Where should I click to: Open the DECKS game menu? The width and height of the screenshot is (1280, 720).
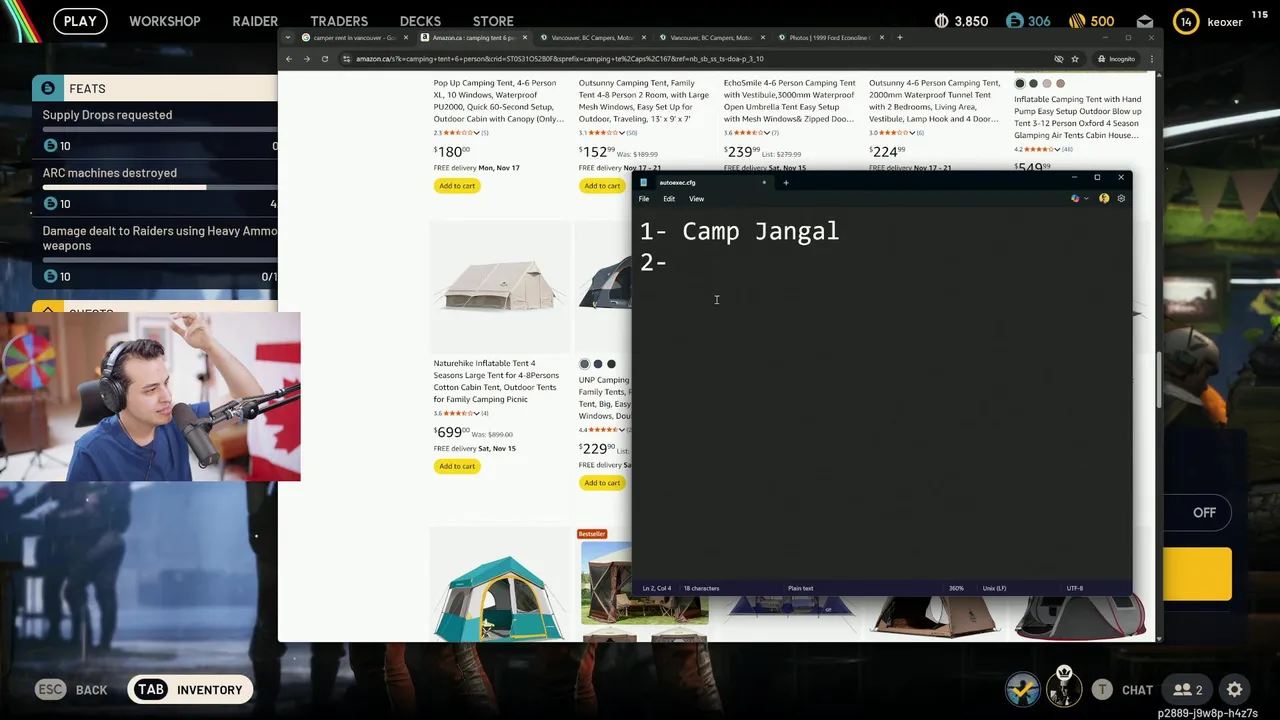point(420,21)
